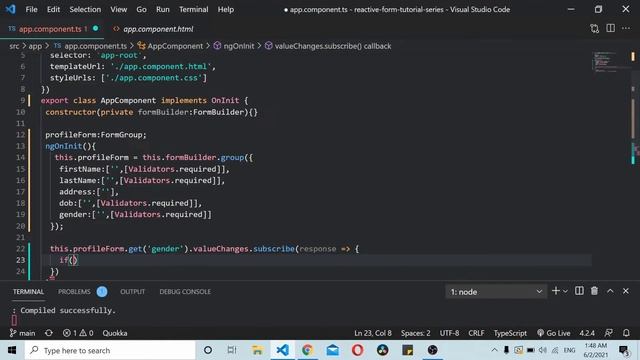Screen dimensions: 640x360
Task: Open feedback icon in status bar
Action: pos(609,333)
